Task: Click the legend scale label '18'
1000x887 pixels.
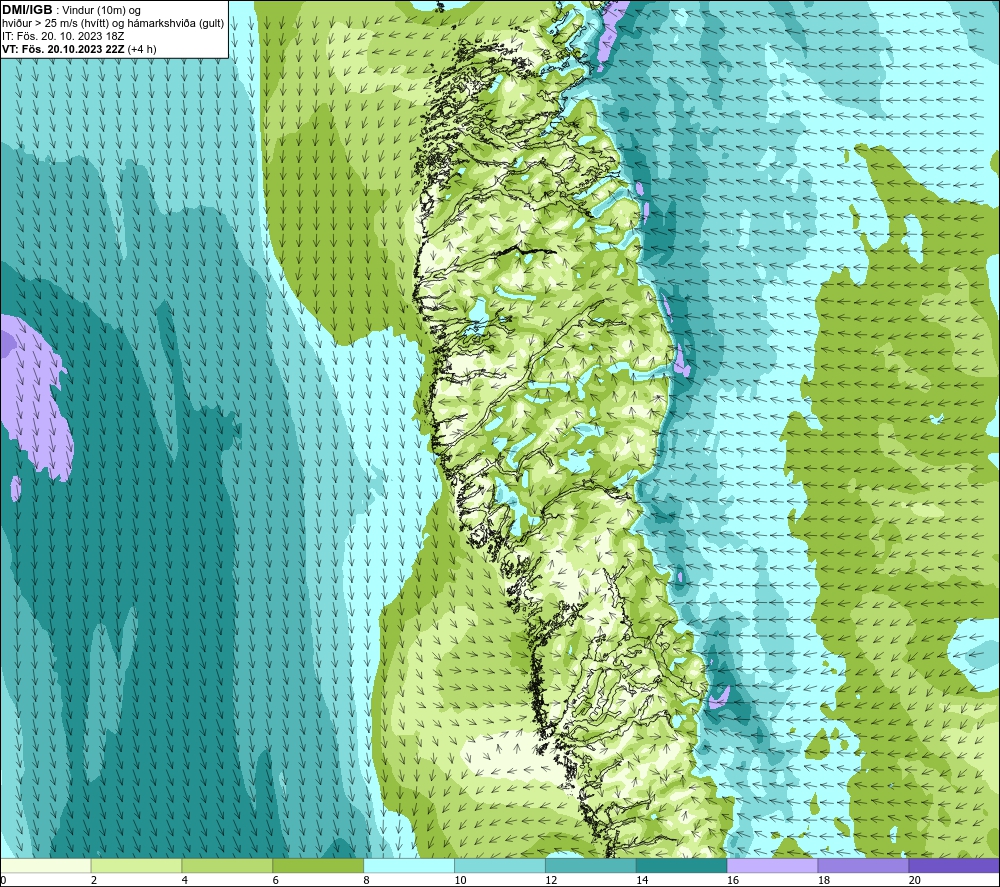Action: pyautogui.click(x=823, y=880)
